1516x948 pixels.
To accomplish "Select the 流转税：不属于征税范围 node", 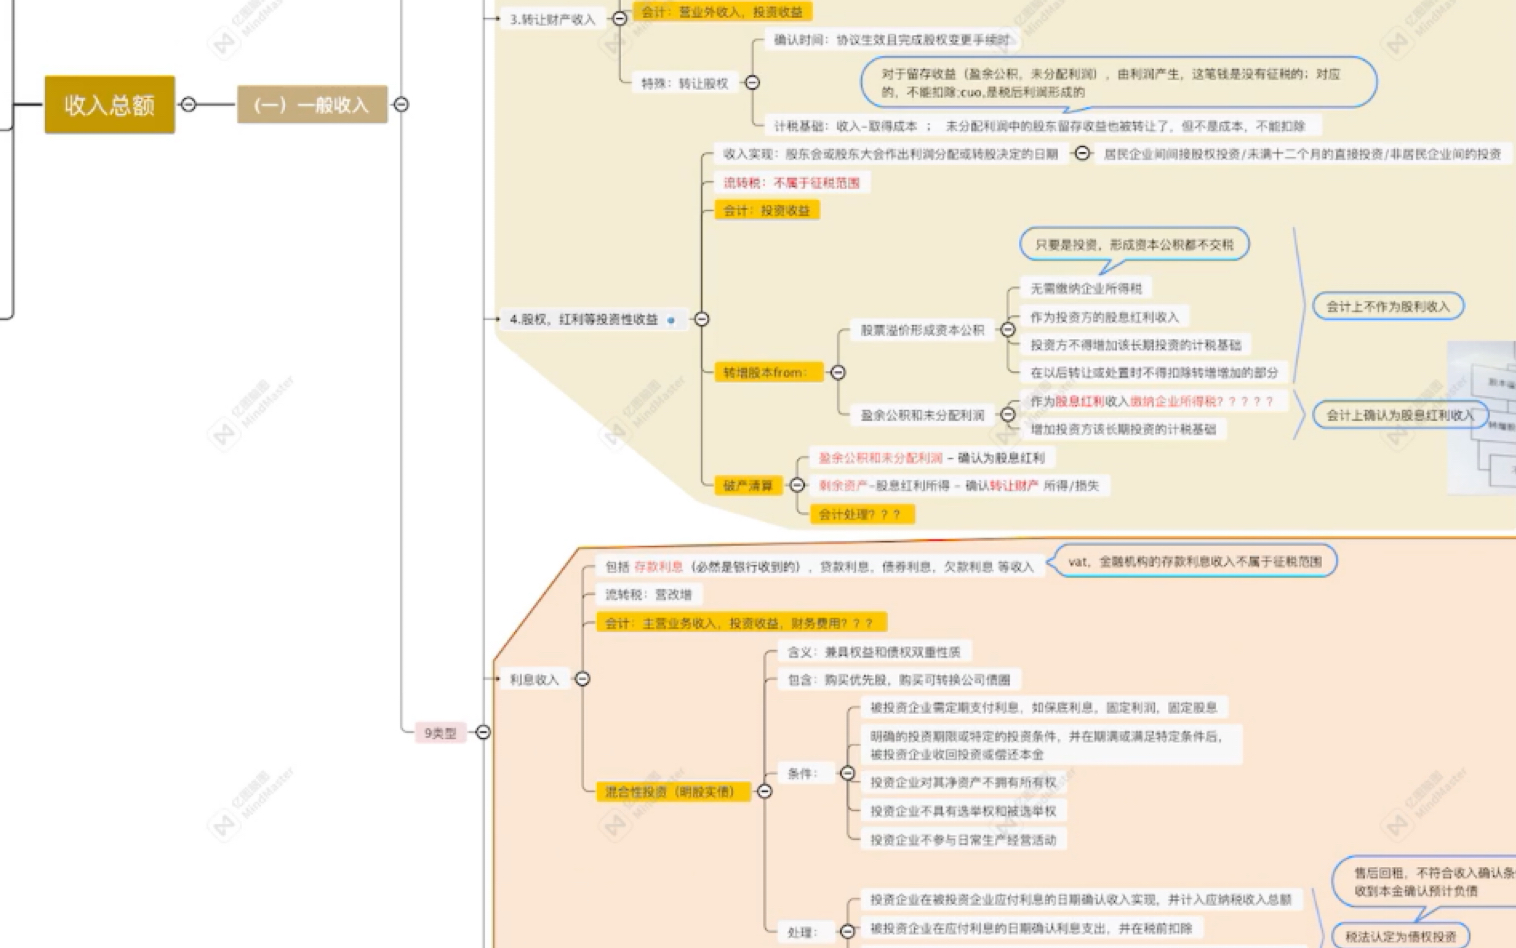I will [792, 182].
